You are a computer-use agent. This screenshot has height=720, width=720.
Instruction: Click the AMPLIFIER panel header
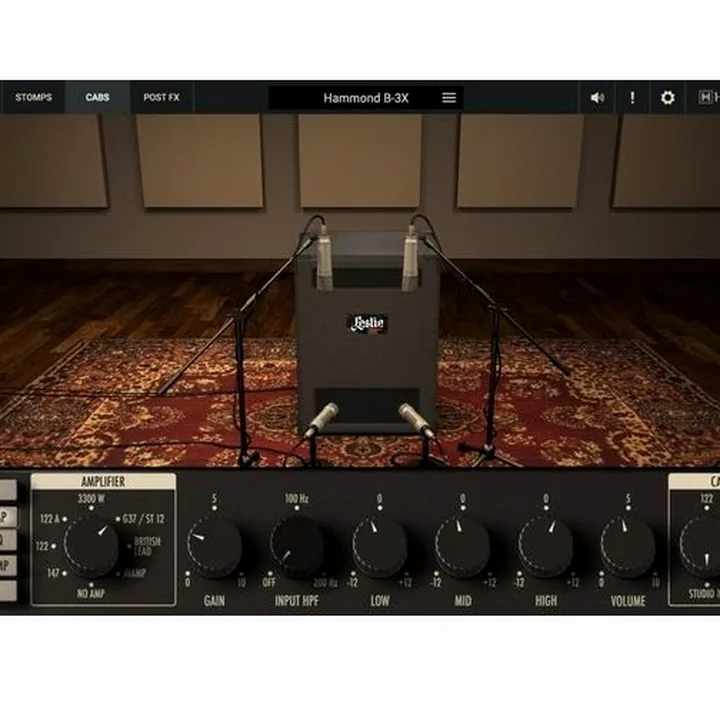click(x=103, y=481)
